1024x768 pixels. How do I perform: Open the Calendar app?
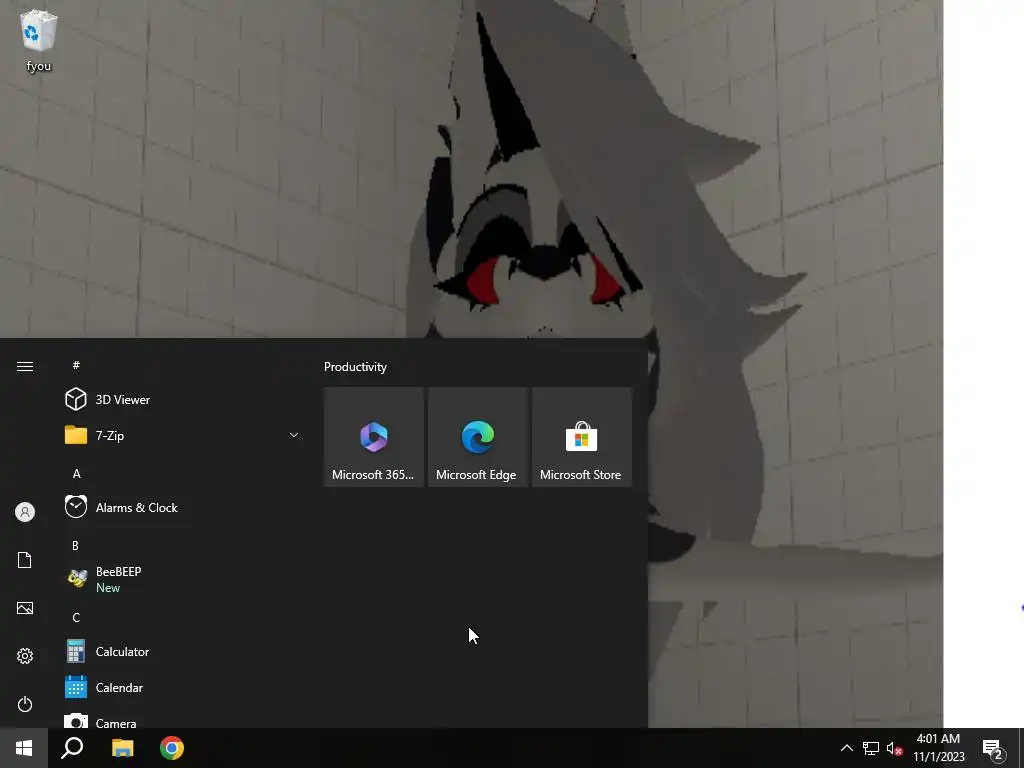(183, 688)
